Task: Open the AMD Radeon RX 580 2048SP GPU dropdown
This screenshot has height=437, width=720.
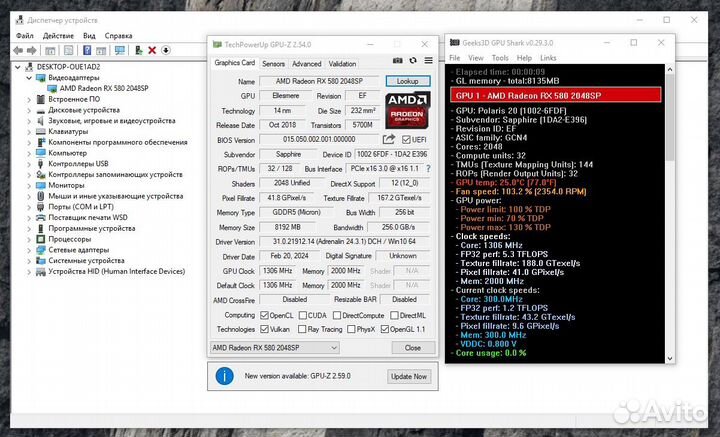Action: click(x=275, y=347)
